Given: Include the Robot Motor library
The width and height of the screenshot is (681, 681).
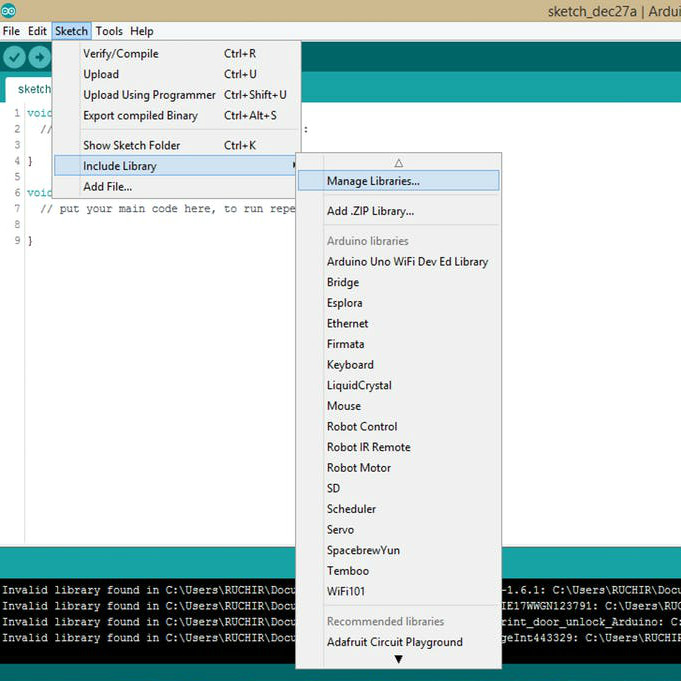Looking at the screenshot, I should 399,468.
